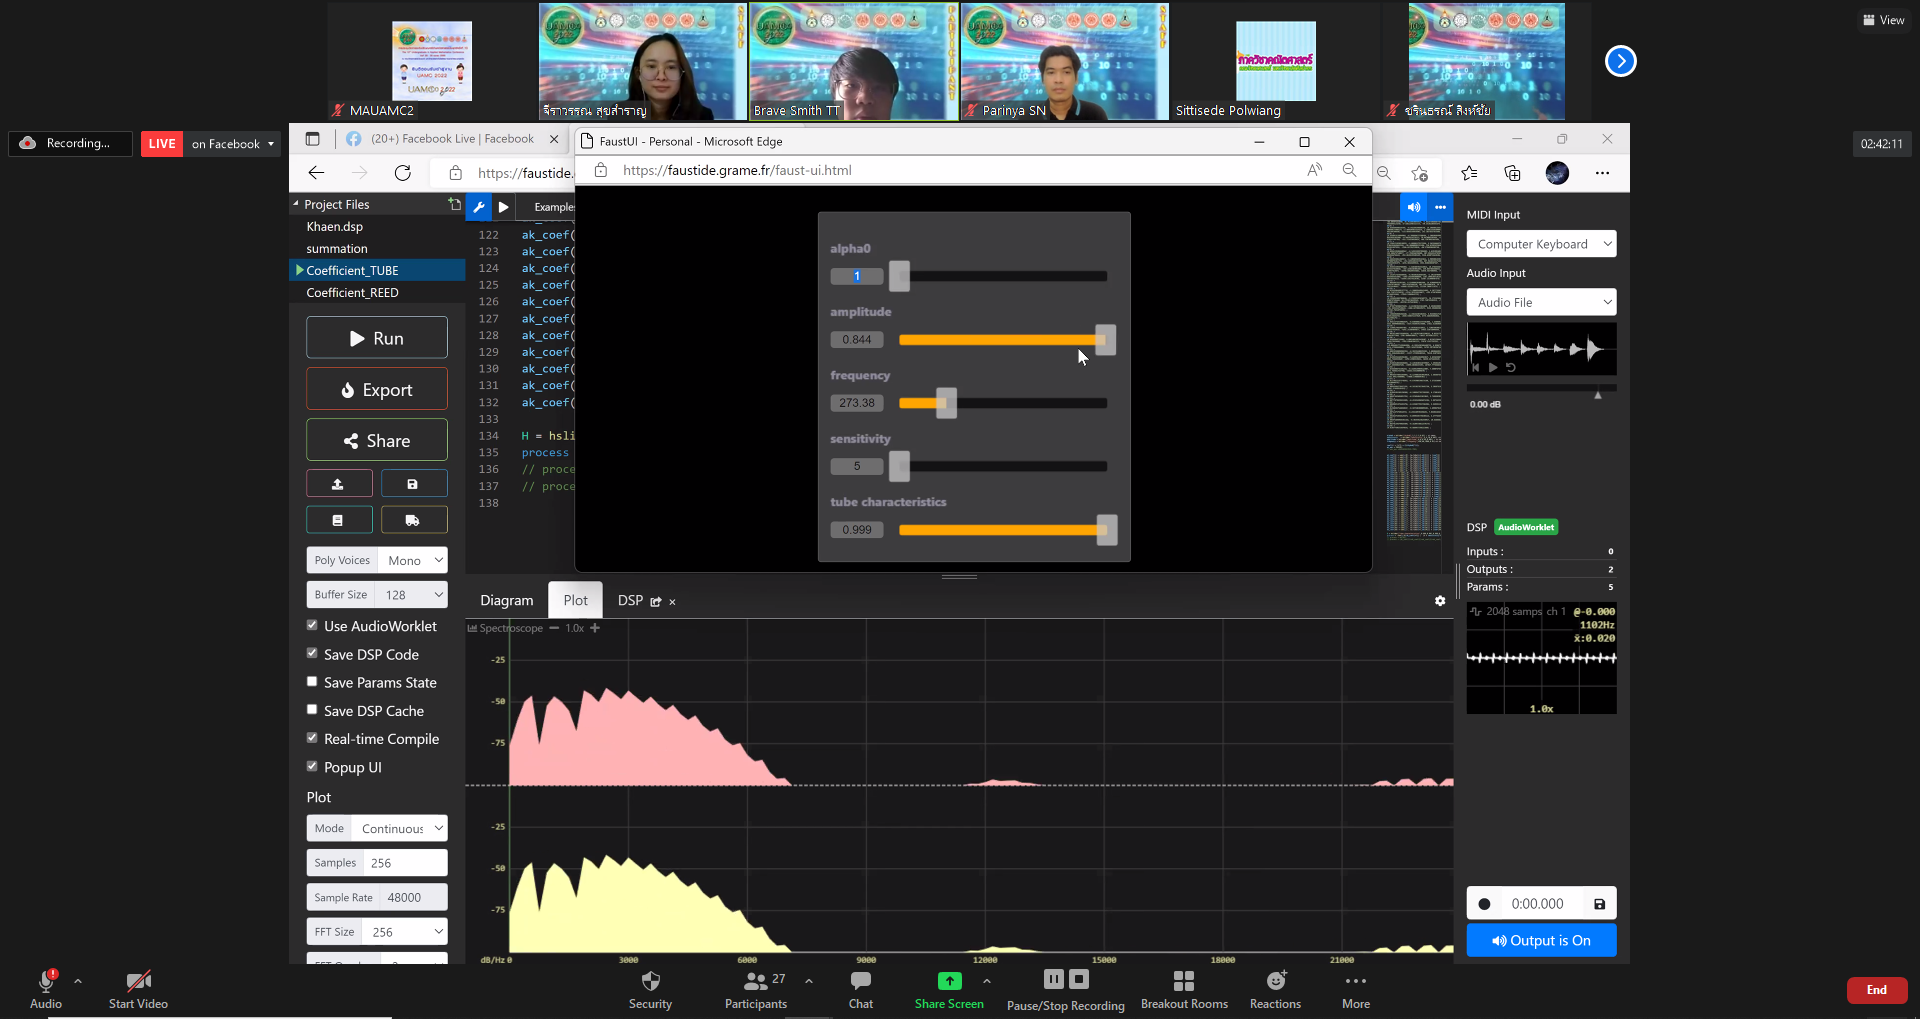Play the audio file preview
This screenshot has width=1920, height=1019.
(x=1493, y=367)
